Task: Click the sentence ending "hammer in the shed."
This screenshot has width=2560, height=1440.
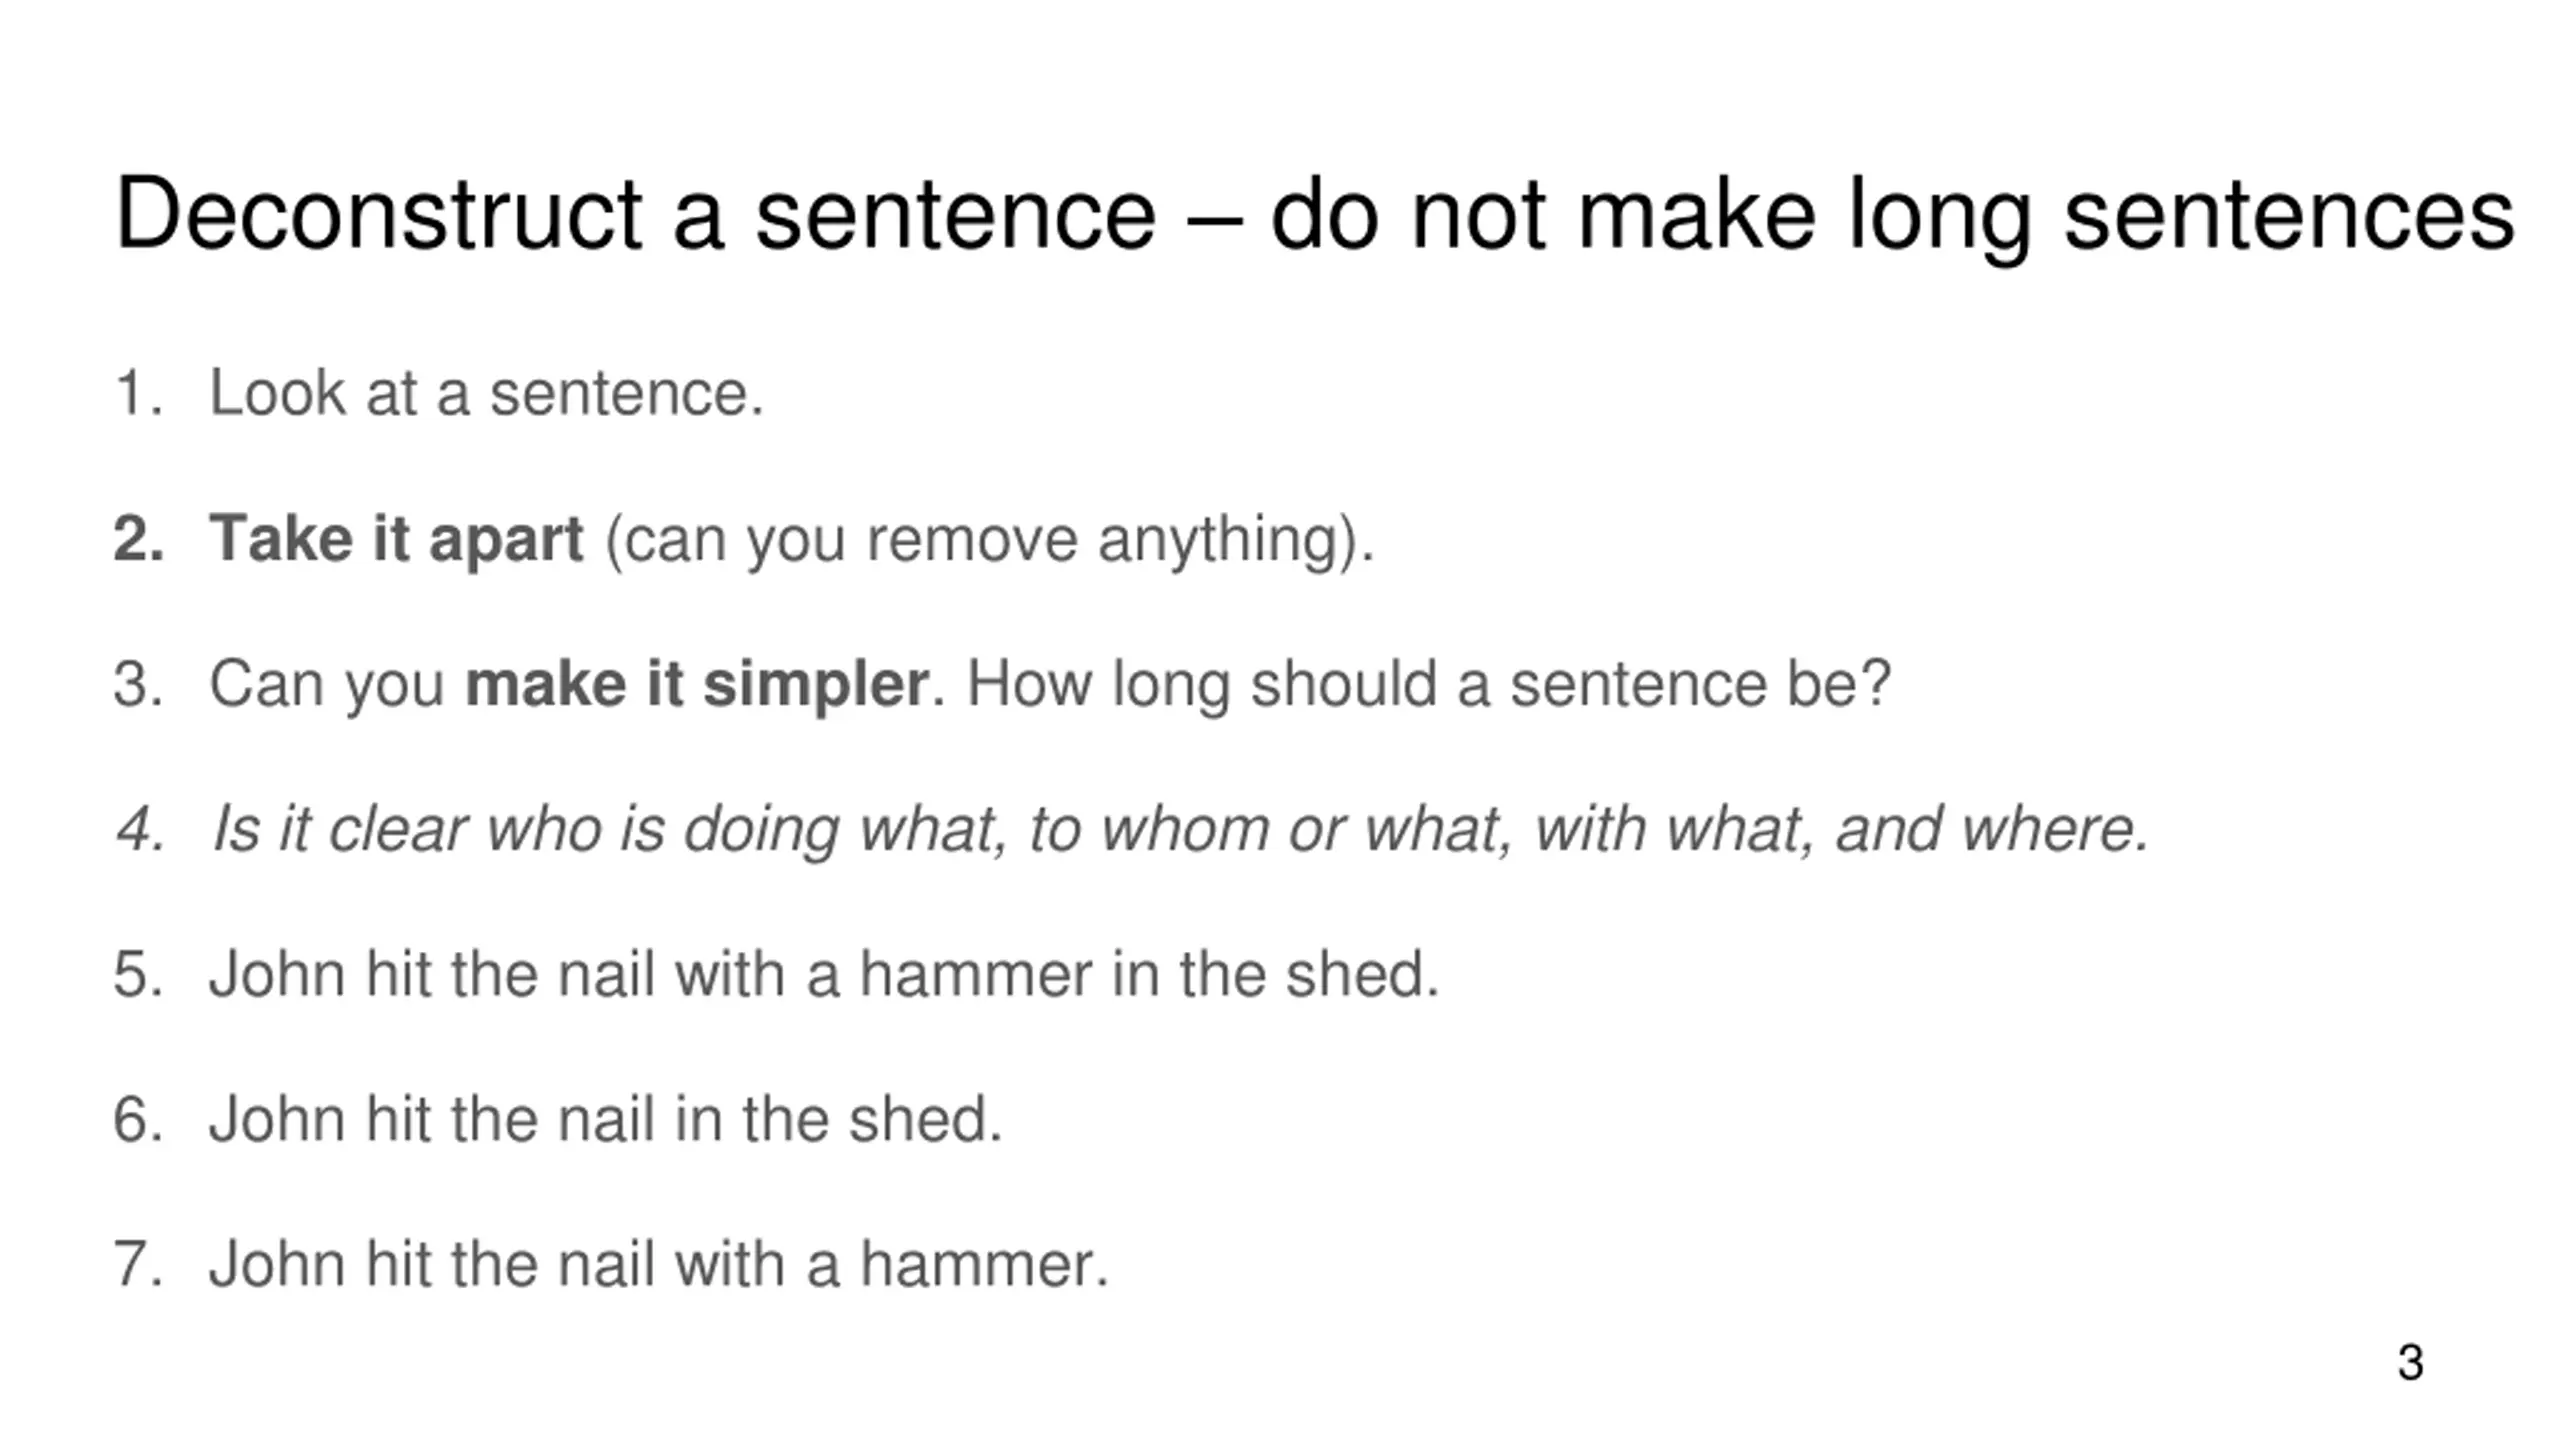Action: click(823, 974)
